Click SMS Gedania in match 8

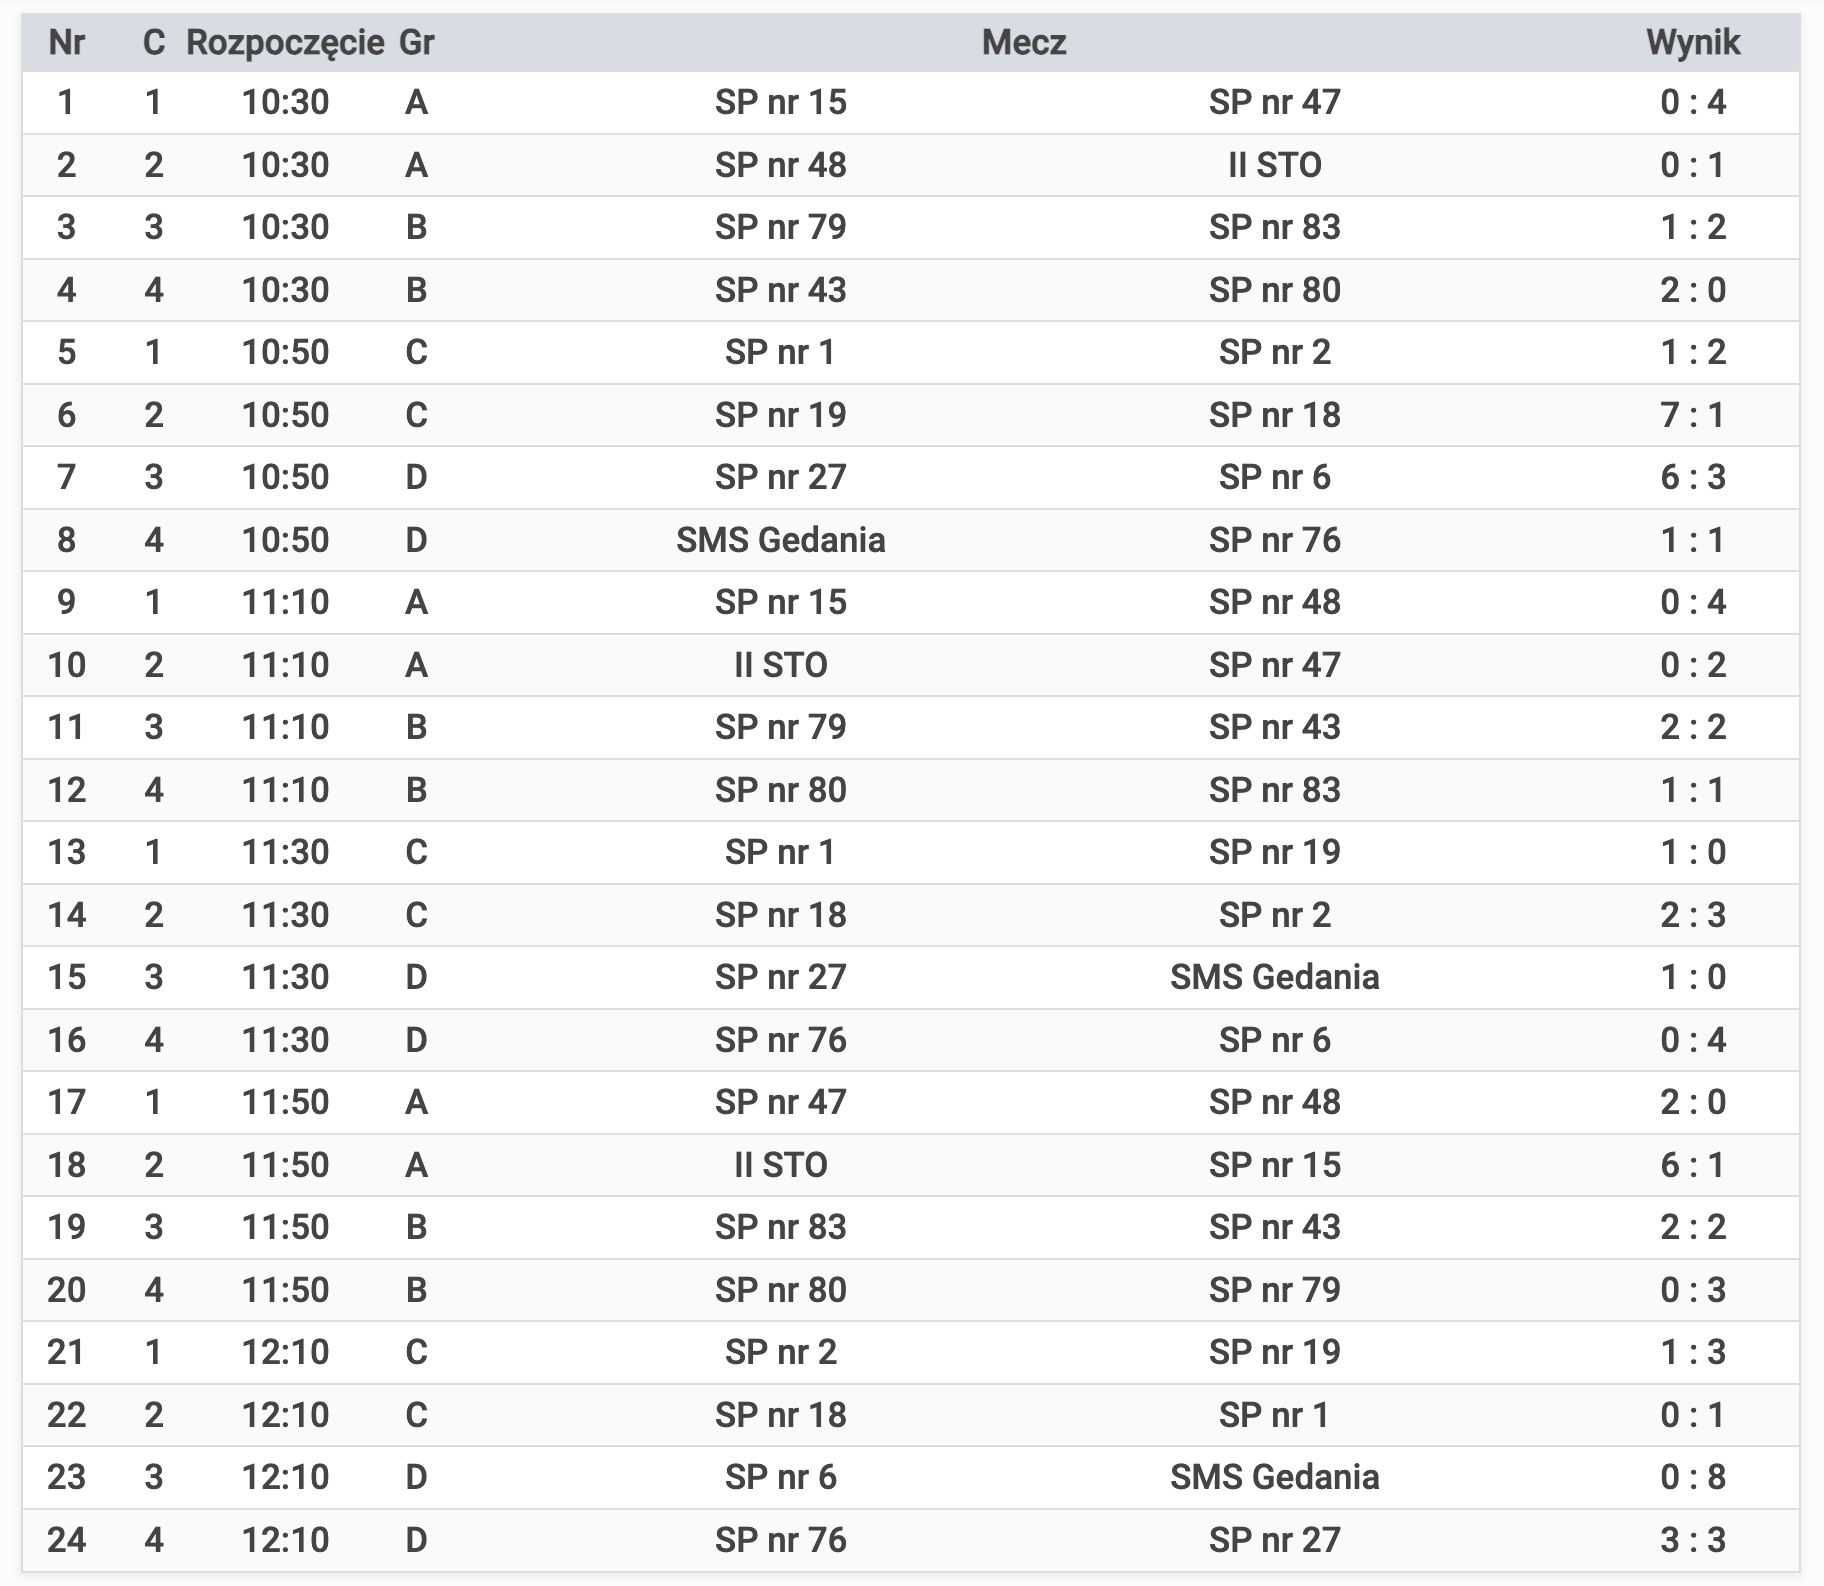(x=780, y=540)
